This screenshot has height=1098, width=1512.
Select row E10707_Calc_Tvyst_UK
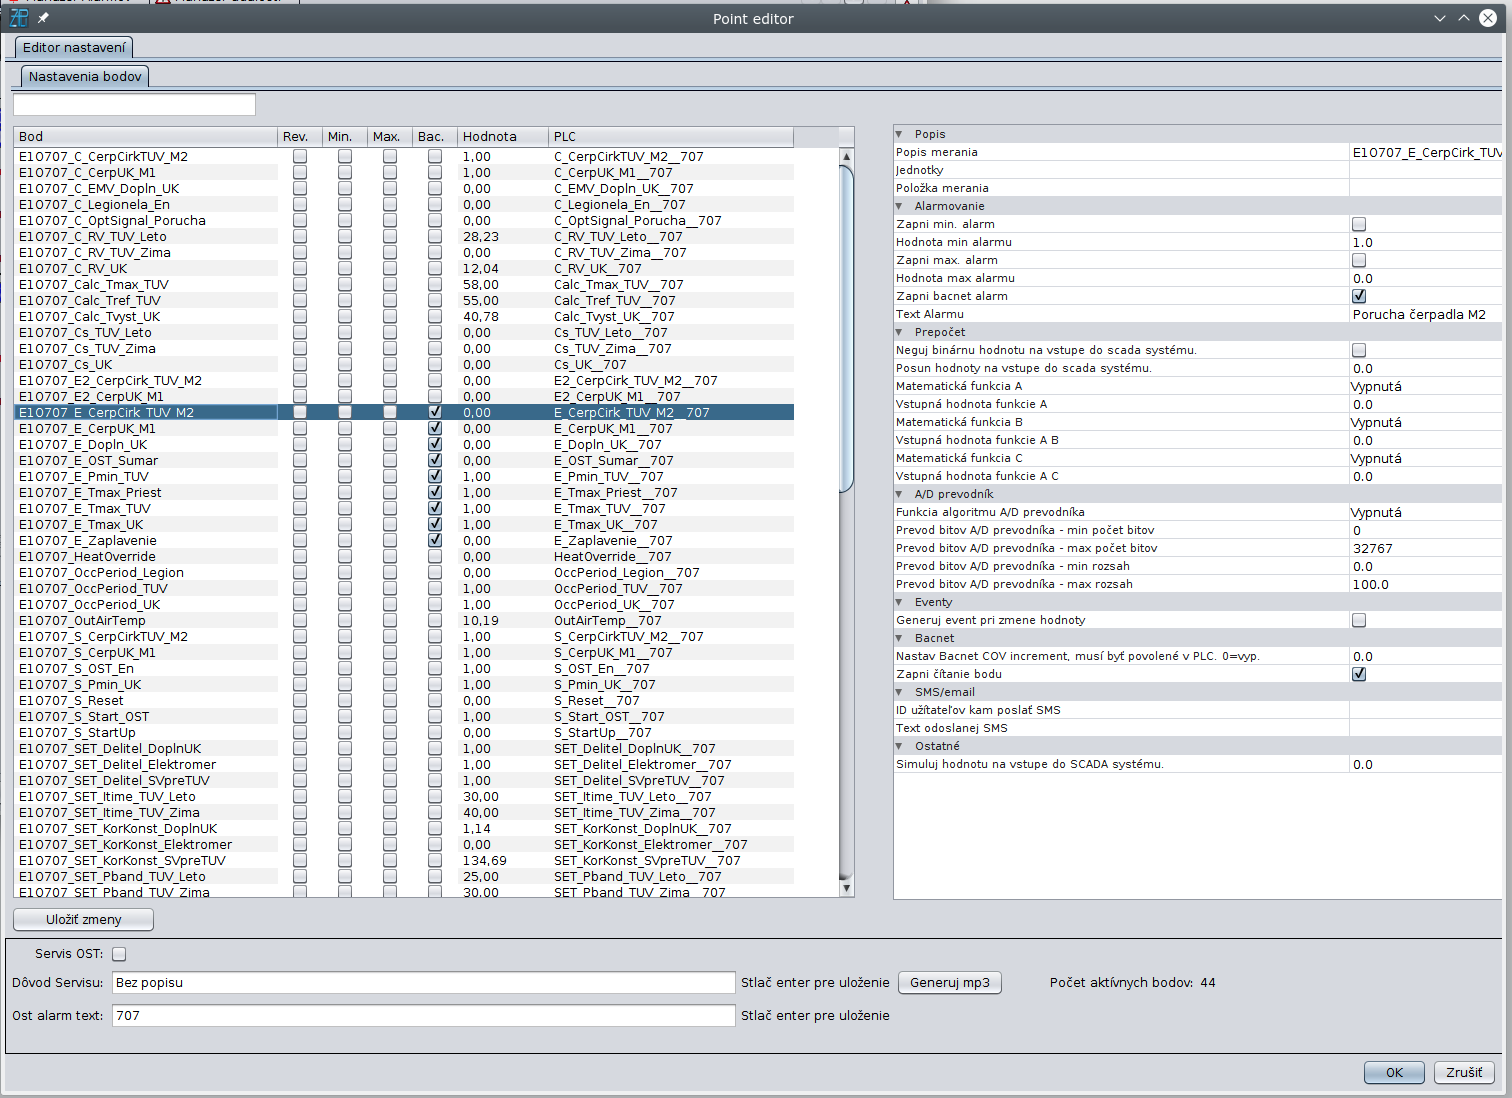pyautogui.click(x=404, y=316)
